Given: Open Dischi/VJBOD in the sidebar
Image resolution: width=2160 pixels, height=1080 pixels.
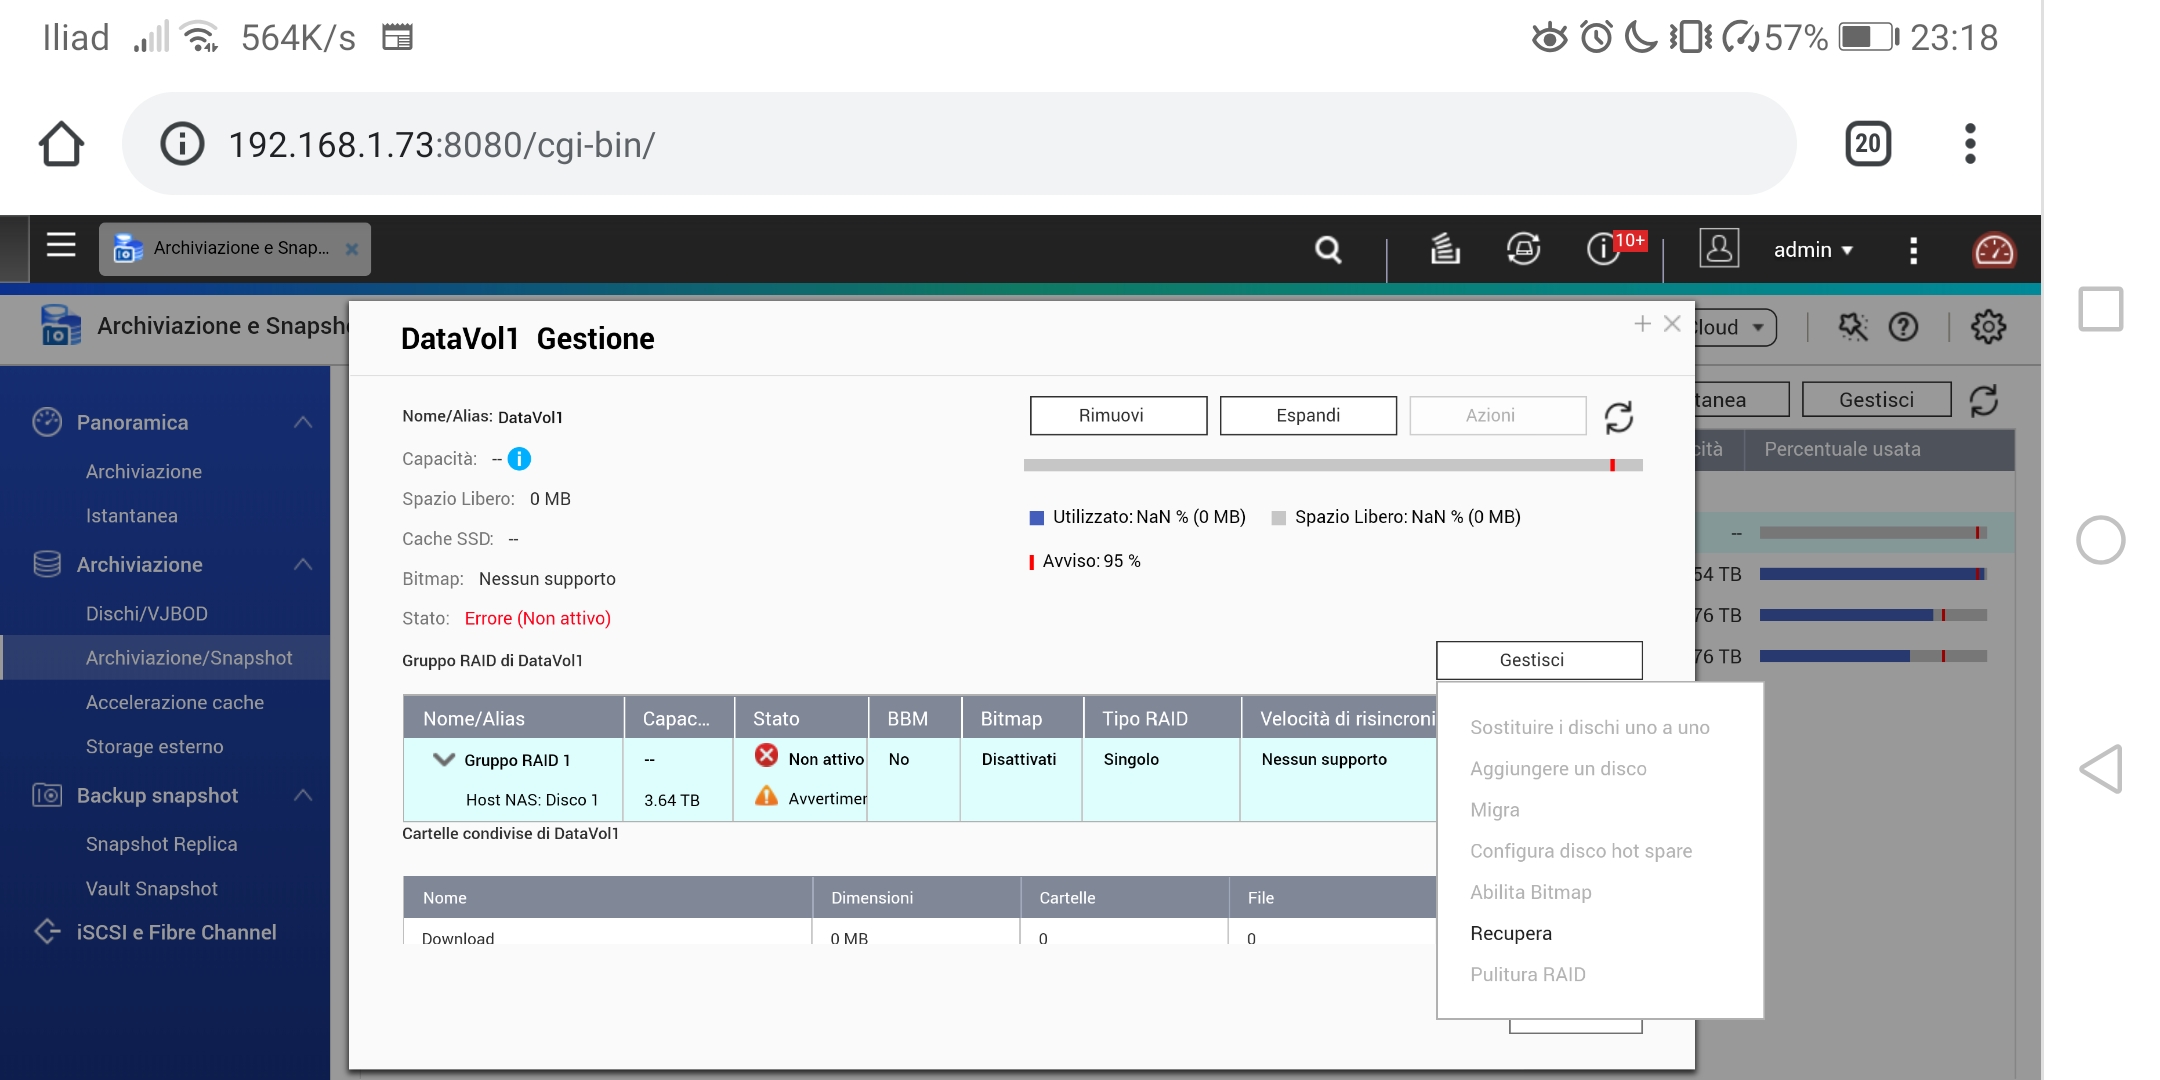Looking at the screenshot, I should 147,613.
